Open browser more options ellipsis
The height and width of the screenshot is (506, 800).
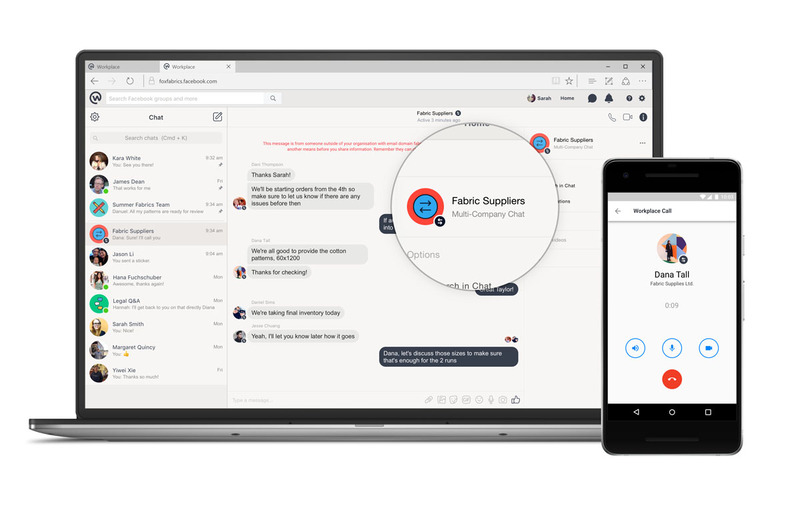[x=642, y=81]
